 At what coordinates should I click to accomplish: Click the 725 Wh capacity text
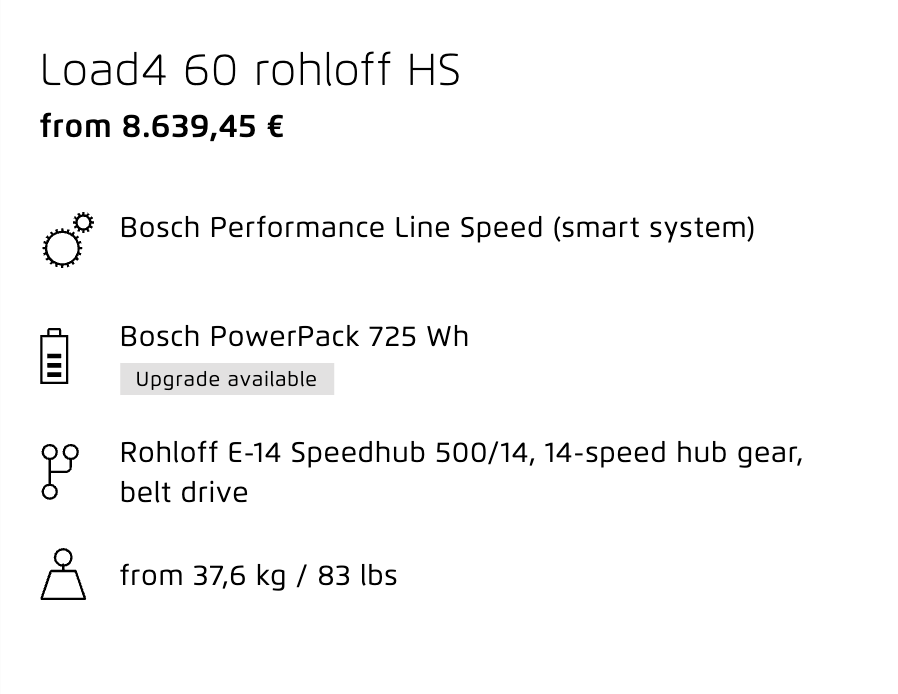pyautogui.click(x=419, y=336)
